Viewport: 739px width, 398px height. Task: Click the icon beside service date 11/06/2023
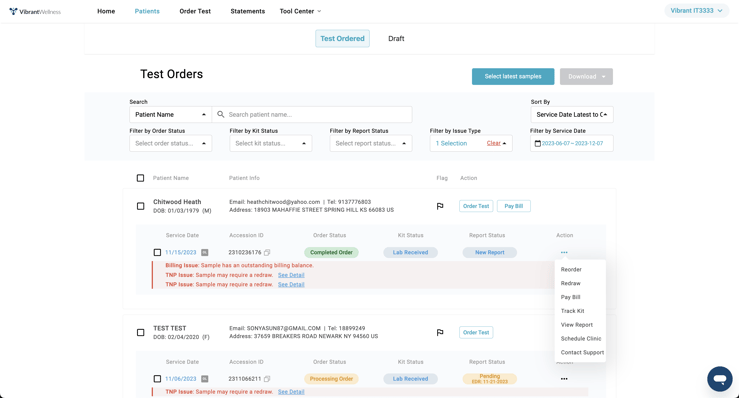[x=205, y=379]
